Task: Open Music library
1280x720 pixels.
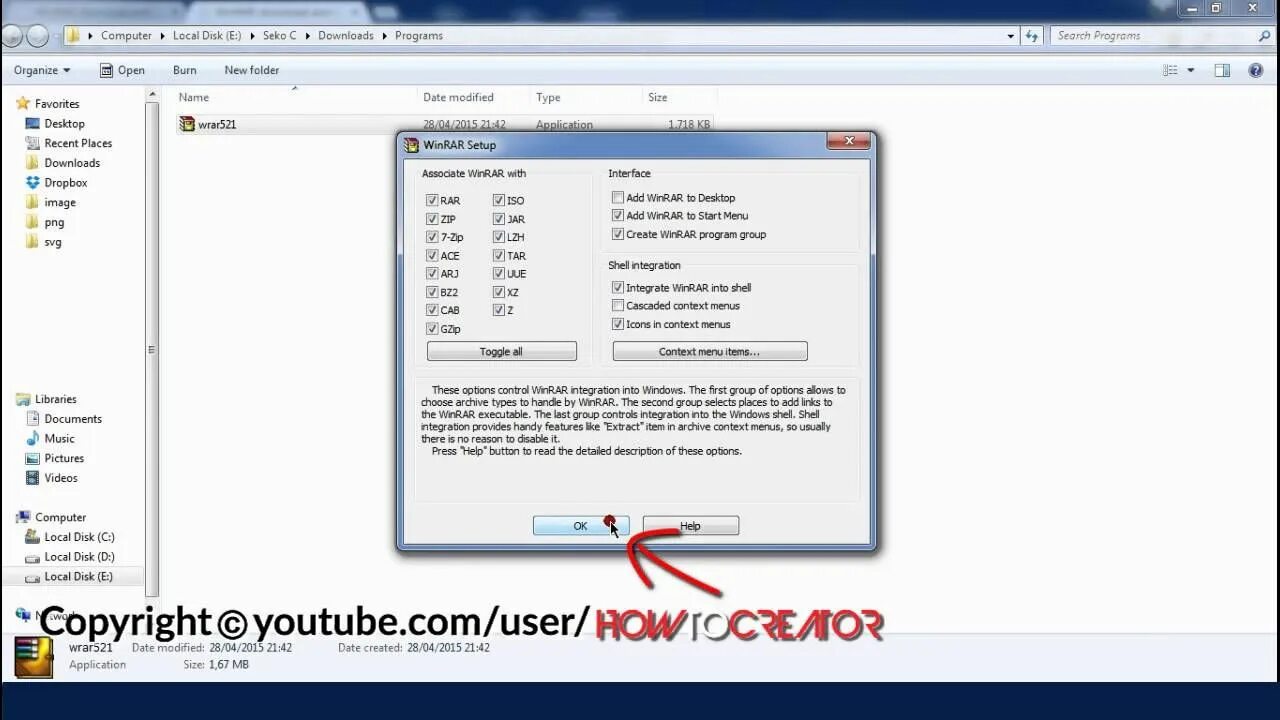Action: click(59, 439)
